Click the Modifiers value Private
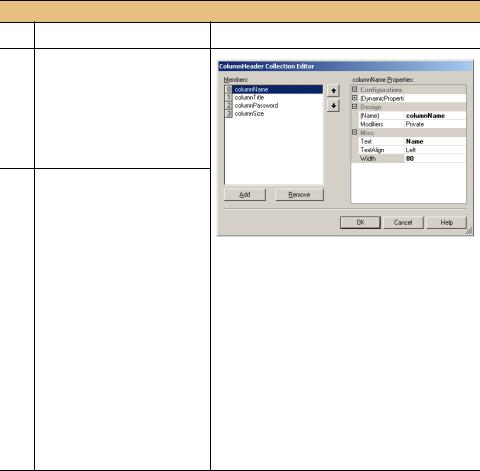The height and width of the screenshot is (471, 480). (435, 124)
